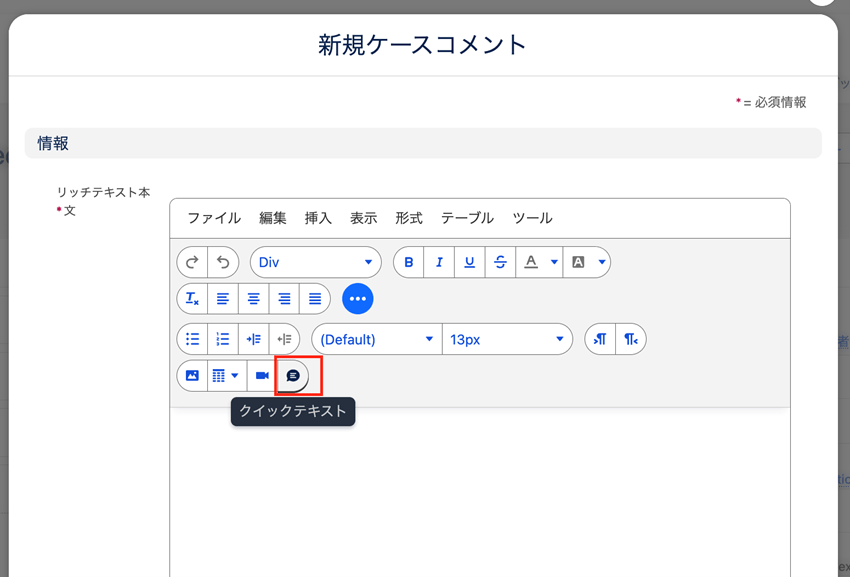Toggle strikethrough formatting
This screenshot has height=577, width=850.
500,262
